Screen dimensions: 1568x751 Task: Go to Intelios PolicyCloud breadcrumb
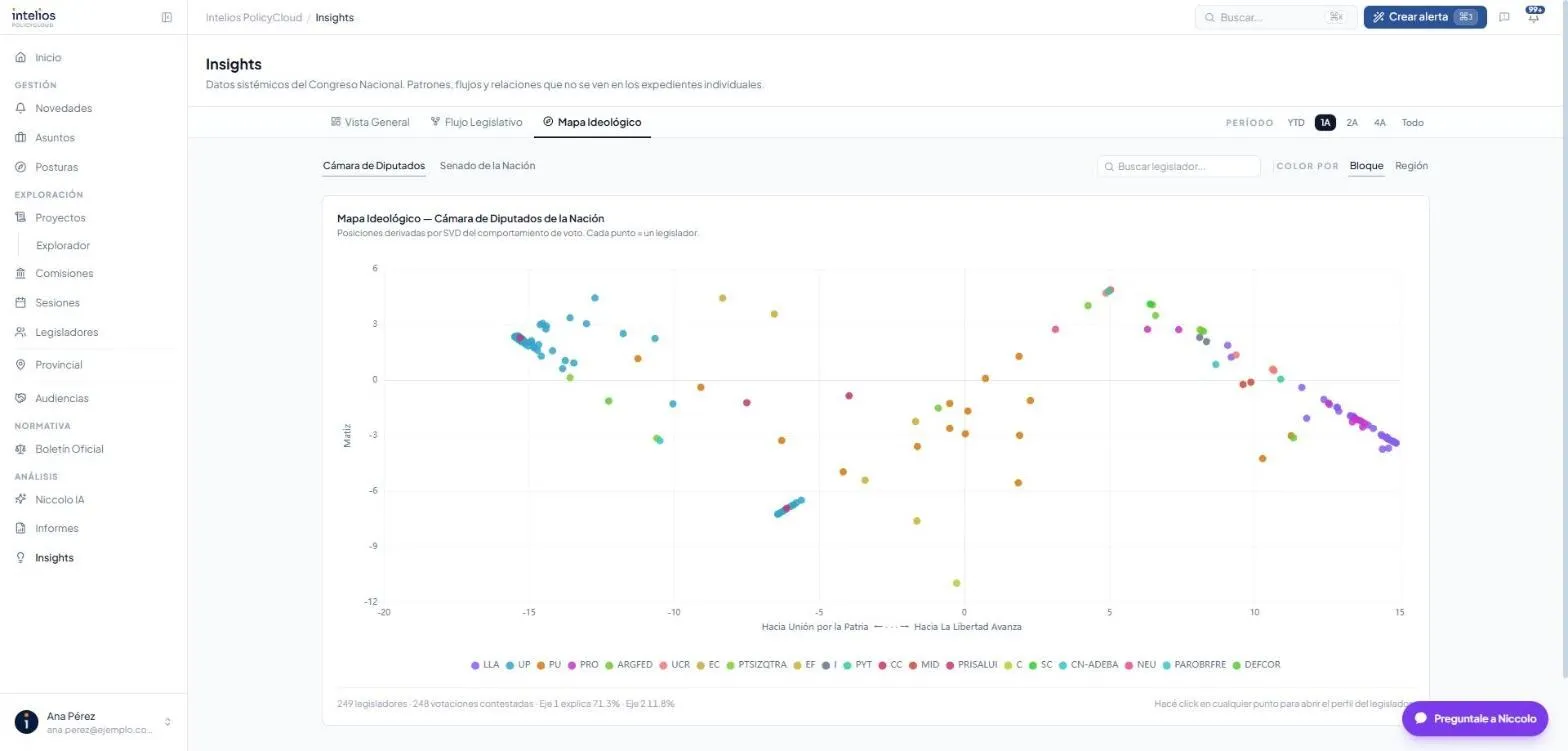click(253, 18)
